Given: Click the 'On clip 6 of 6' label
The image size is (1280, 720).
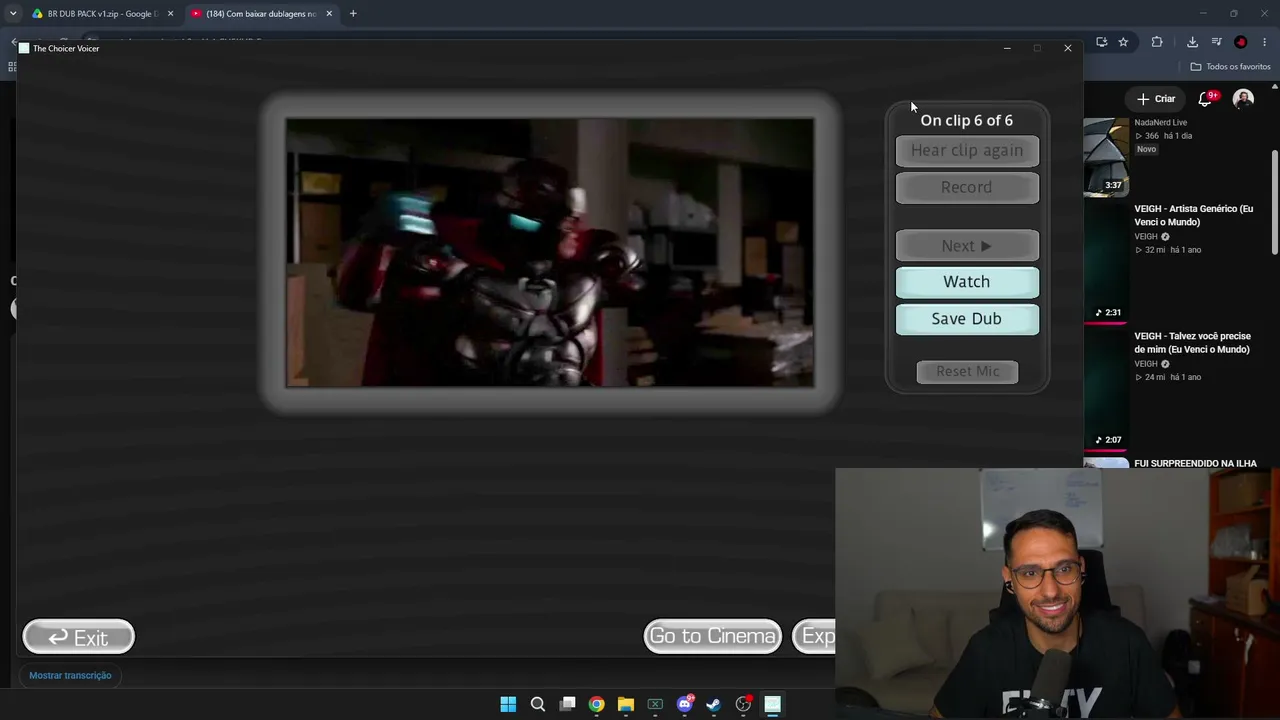Looking at the screenshot, I should point(966,120).
